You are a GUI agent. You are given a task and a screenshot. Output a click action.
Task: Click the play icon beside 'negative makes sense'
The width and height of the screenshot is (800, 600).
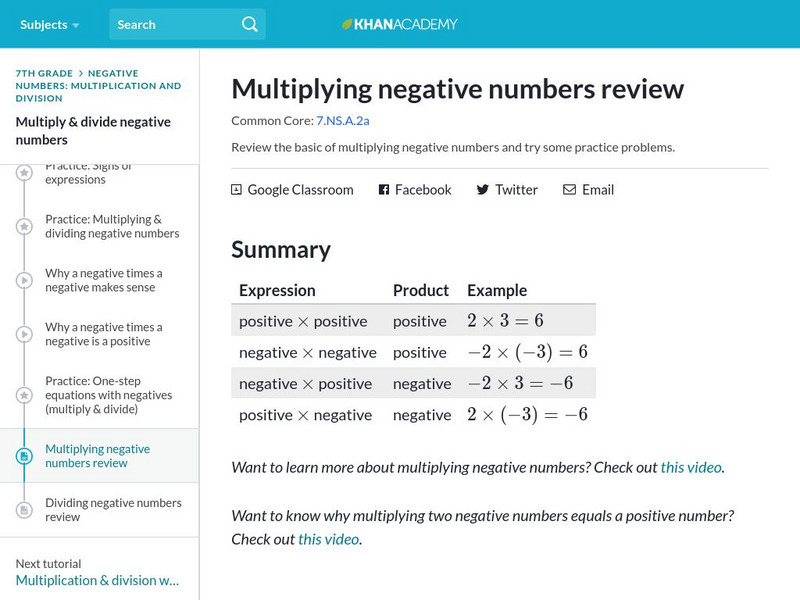pyautogui.click(x=24, y=281)
